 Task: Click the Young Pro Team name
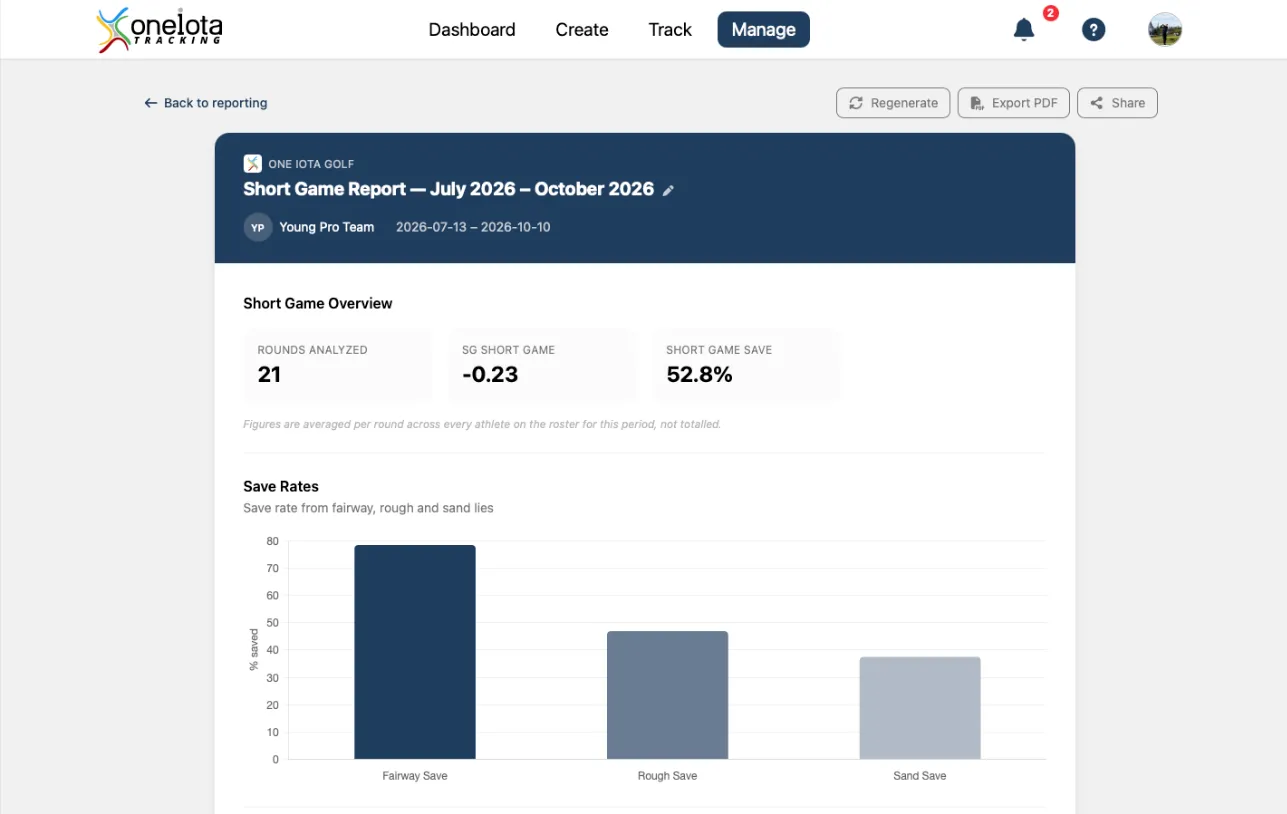pos(327,227)
